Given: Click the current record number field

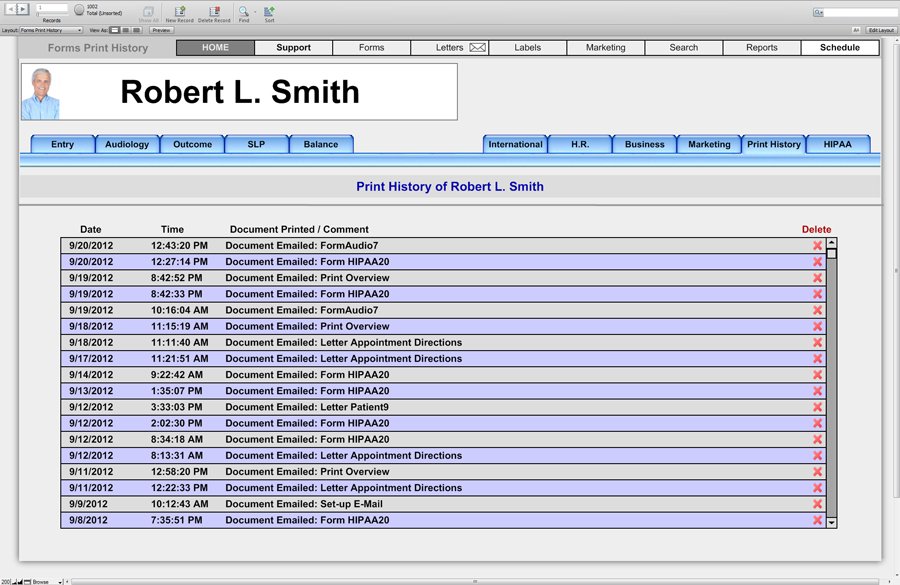Looking at the screenshot, I should pos(52,8).
